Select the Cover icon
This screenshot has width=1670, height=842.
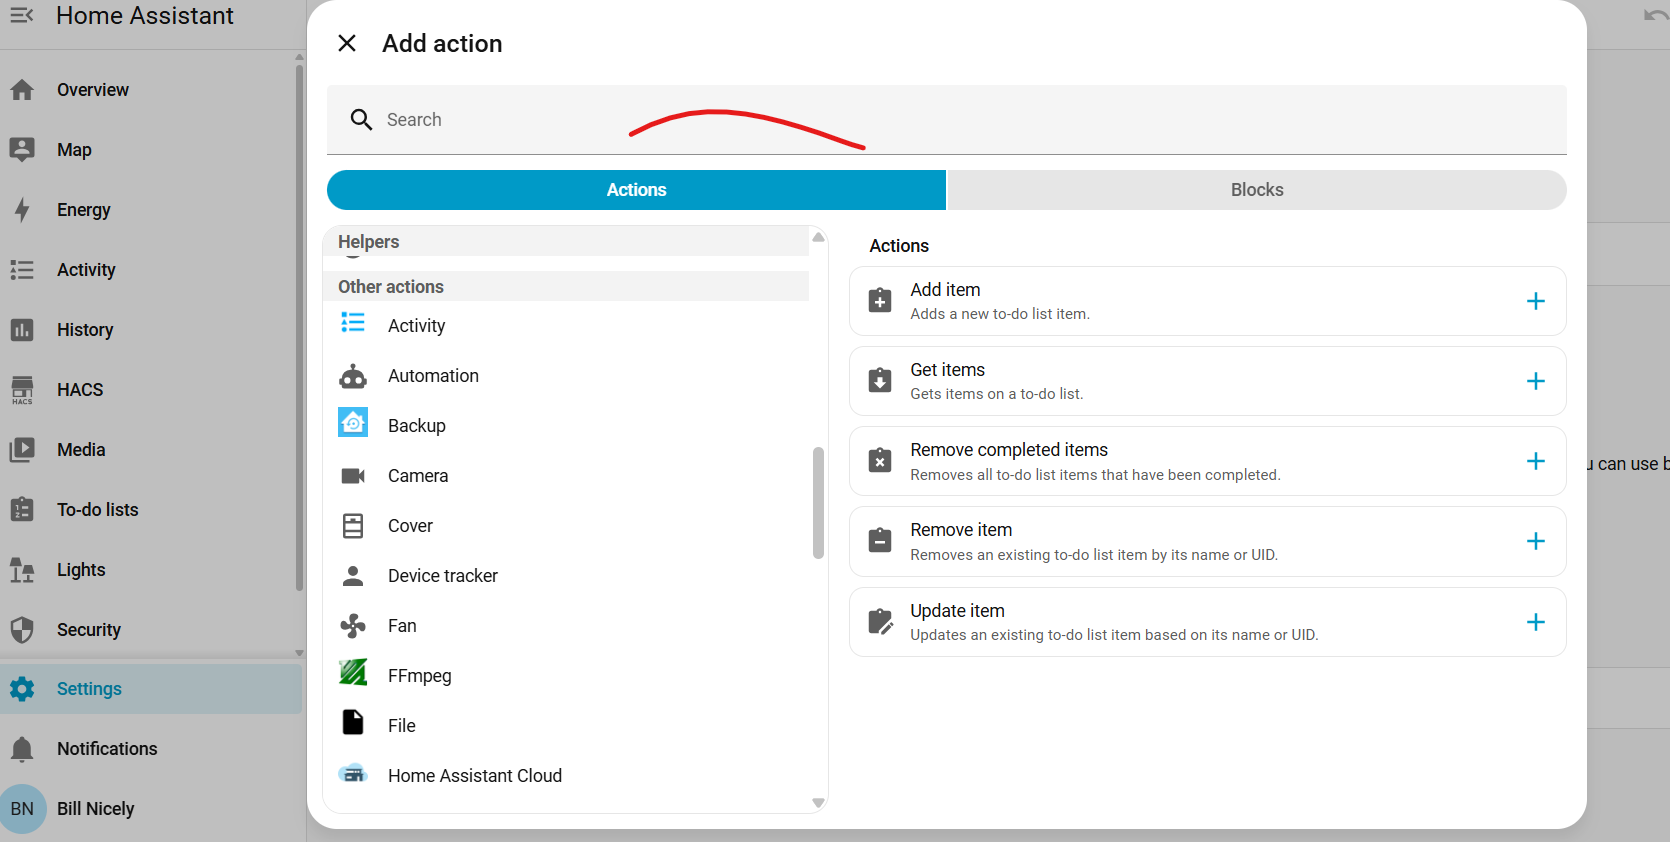coord(353,526)
